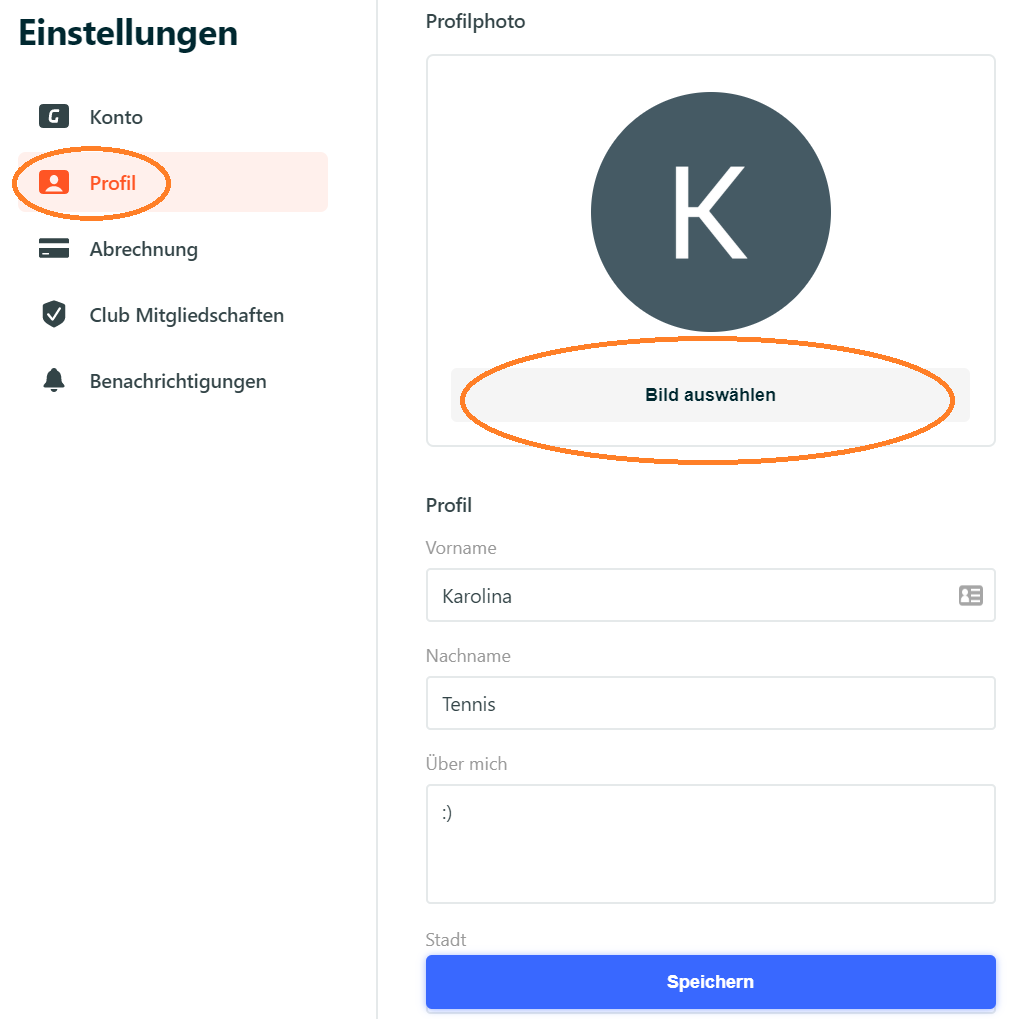This screenshot has height=1019, width=1019.
Task: Click into the Über mich text area
Action: pos(710,844)
